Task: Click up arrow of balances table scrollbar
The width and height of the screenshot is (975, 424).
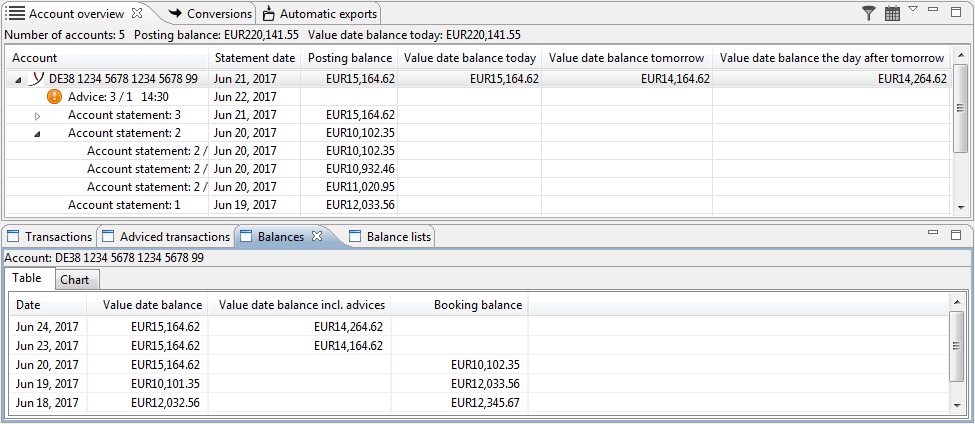Action: pyautogui.click(x=958, y=301)
